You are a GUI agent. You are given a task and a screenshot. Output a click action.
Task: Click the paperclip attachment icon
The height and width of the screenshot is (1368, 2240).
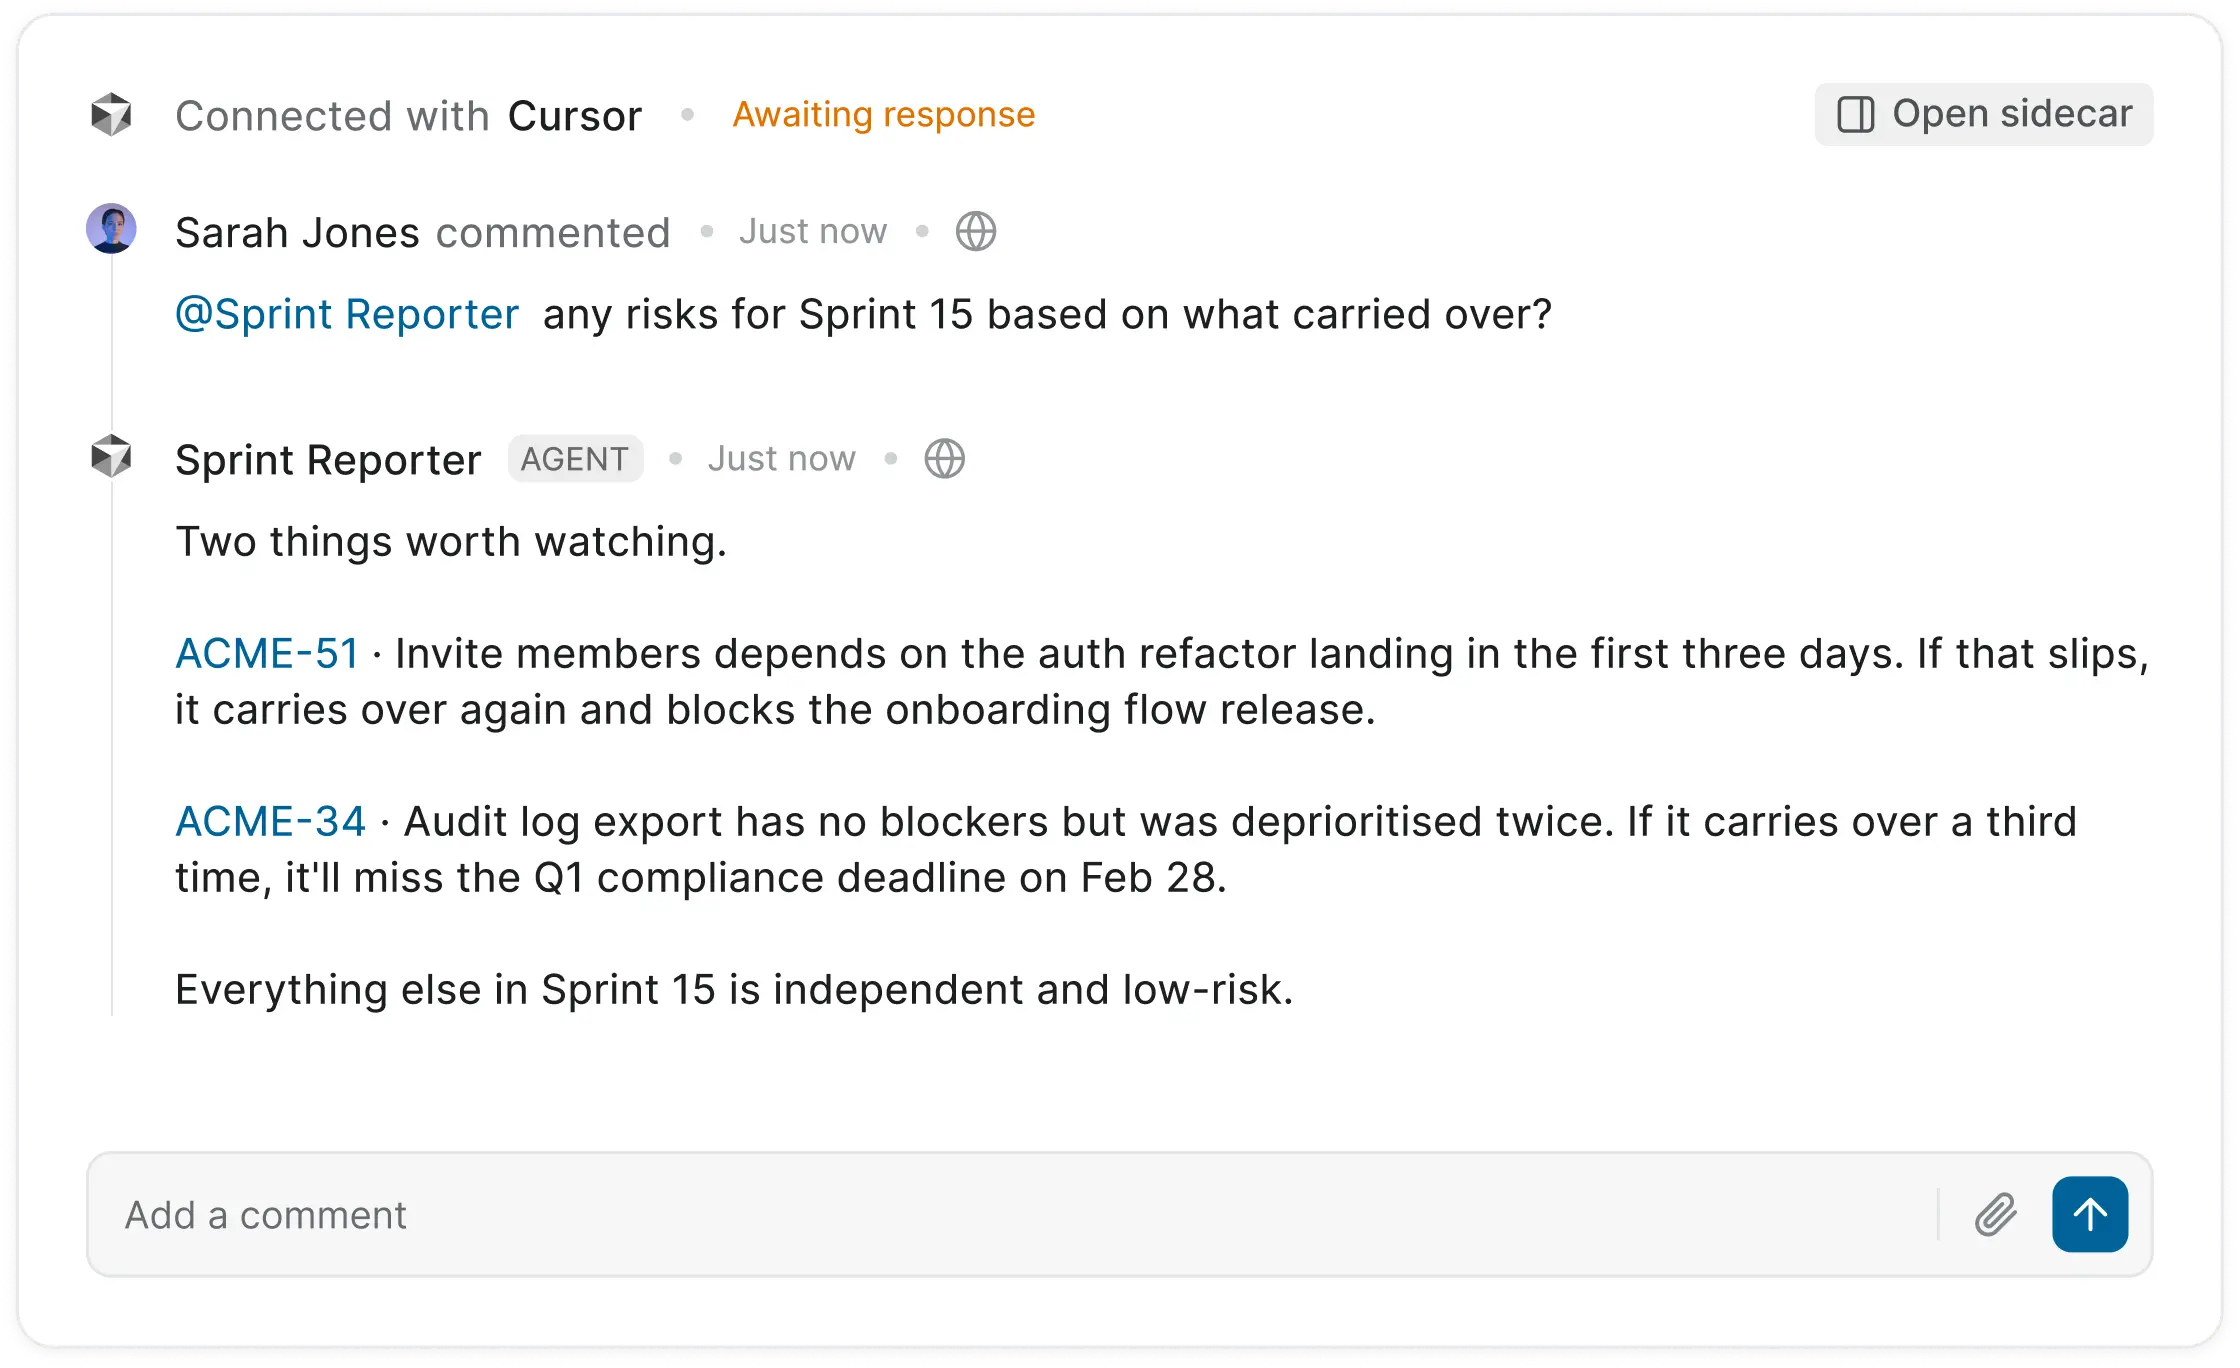(1995, 1214)
